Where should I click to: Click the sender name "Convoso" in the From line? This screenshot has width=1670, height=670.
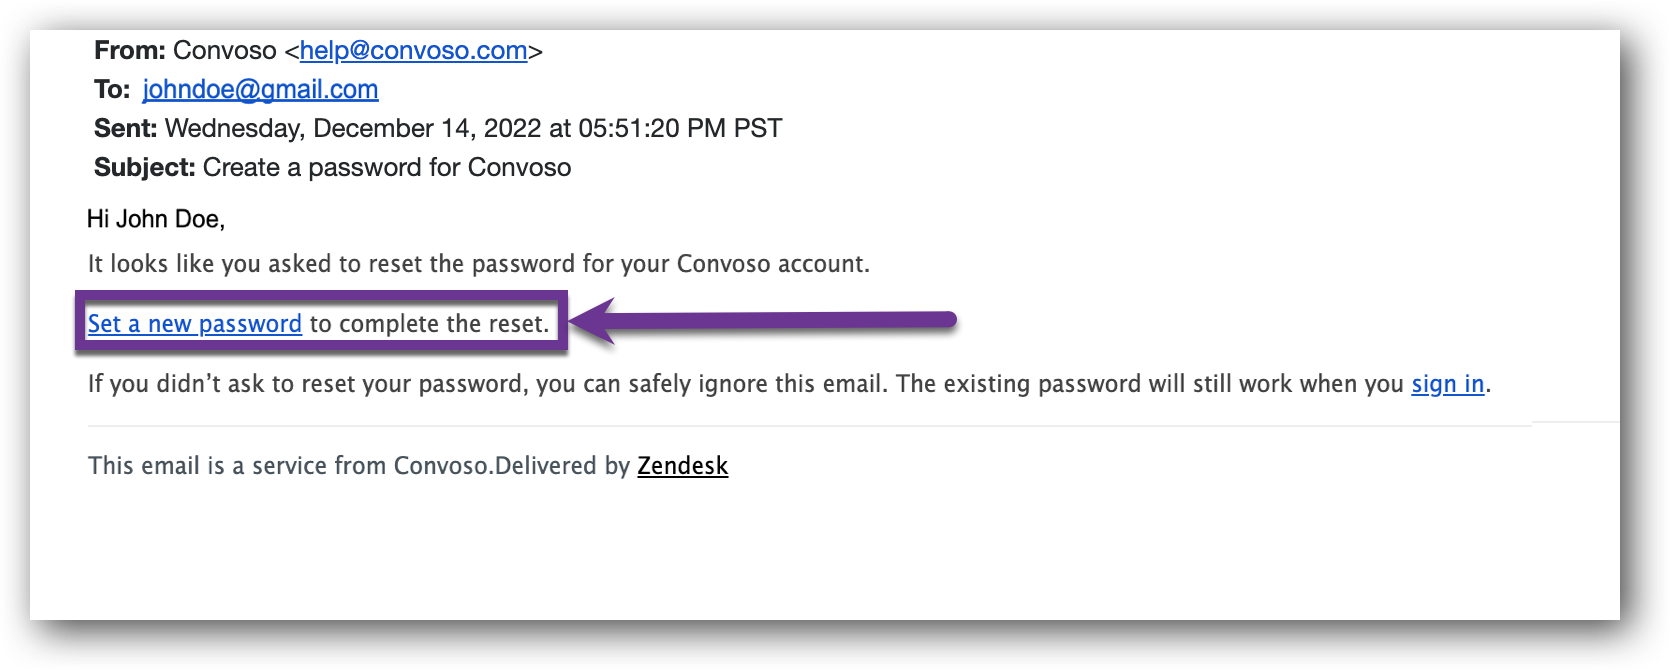(225, 50)
